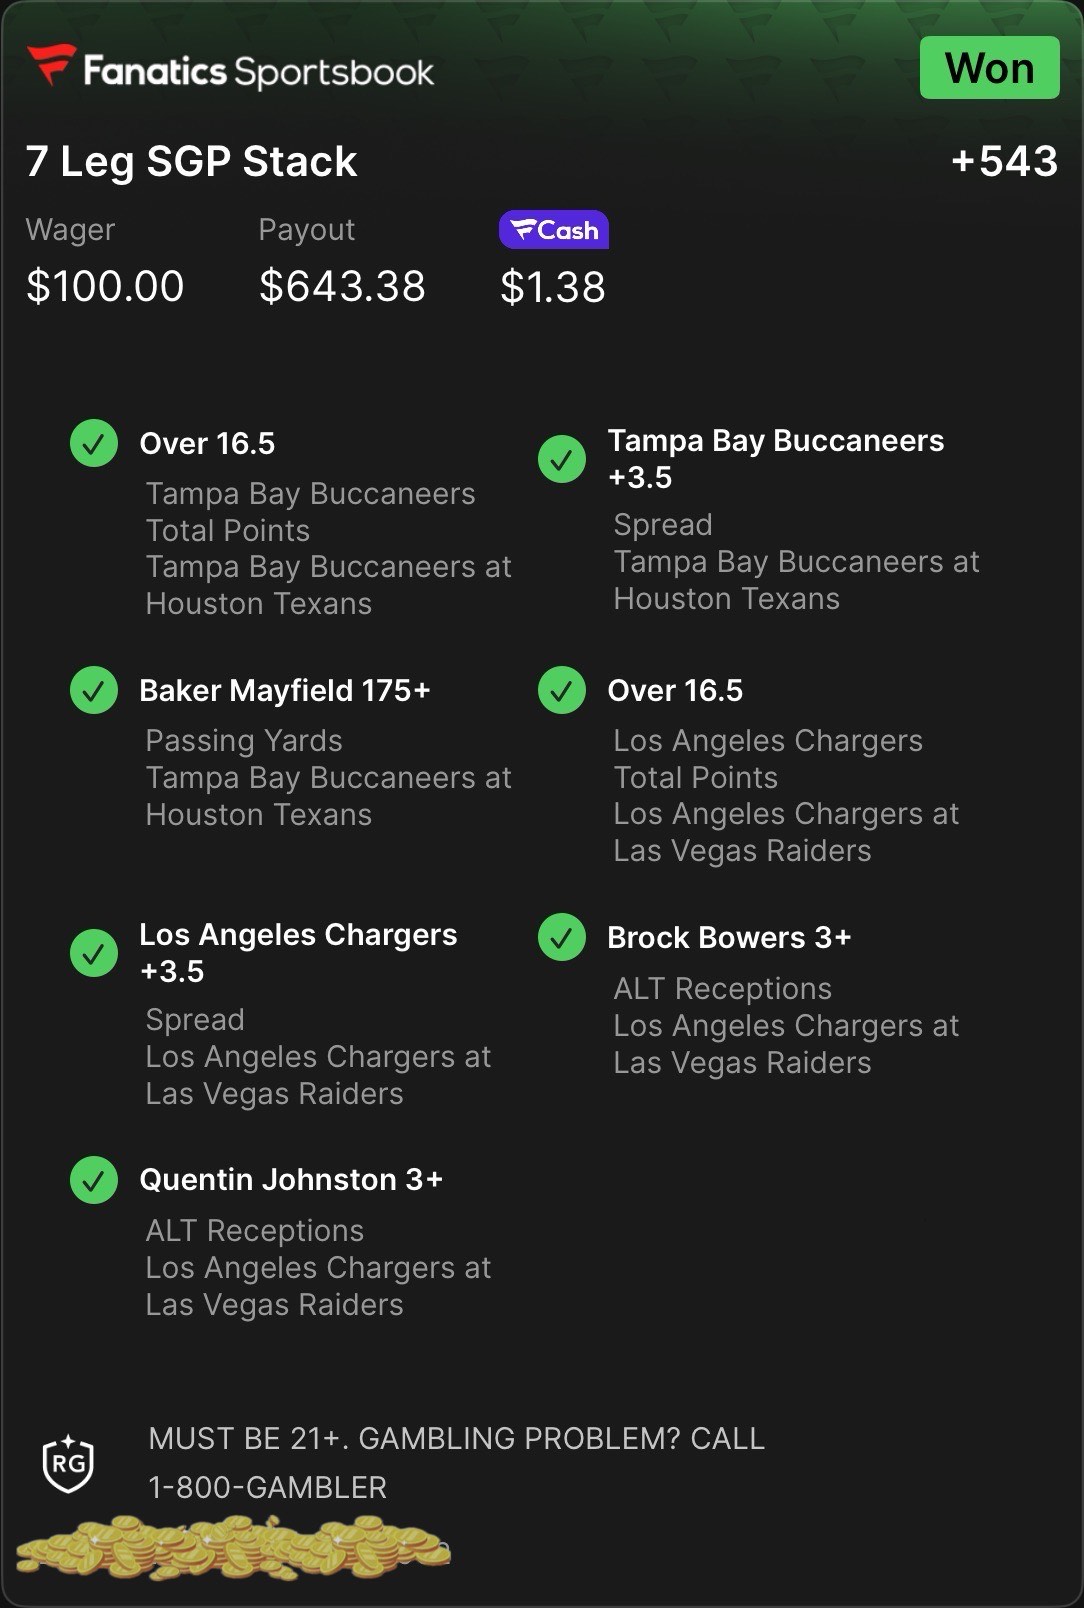
Task: Click the $100.00 wager amount
Action: pyautogui.click(x=105, y=286)
